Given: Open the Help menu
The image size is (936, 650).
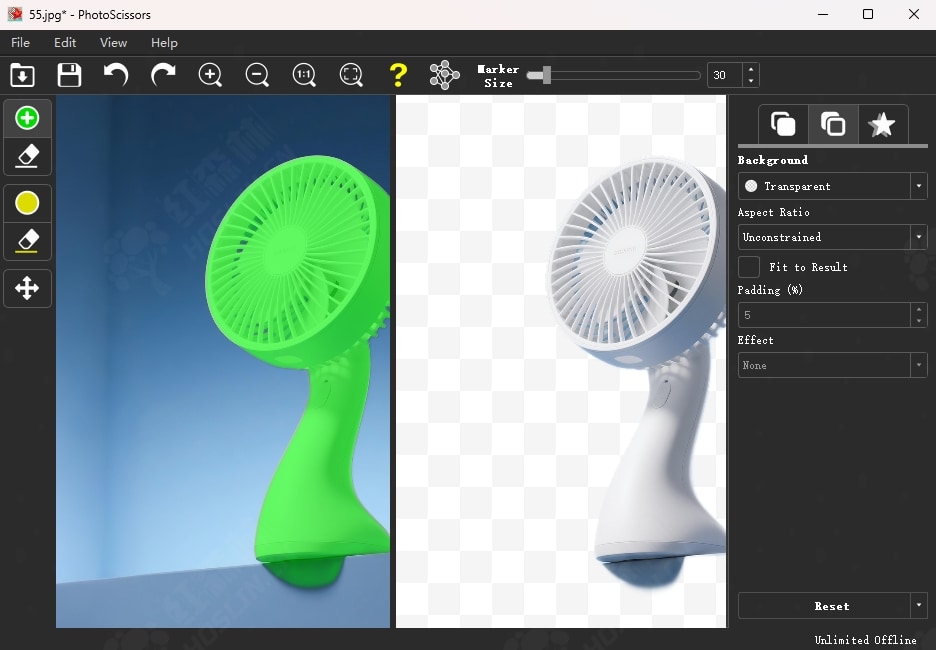Looking at the screenshot, I should point(164,43).
